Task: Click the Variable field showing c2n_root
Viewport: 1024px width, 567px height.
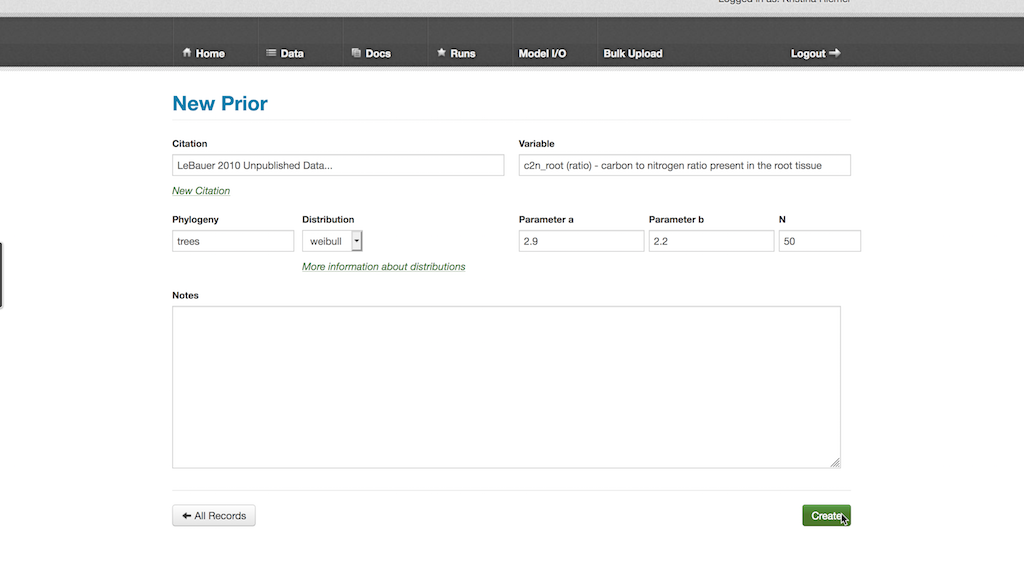Action: point(684,165)
